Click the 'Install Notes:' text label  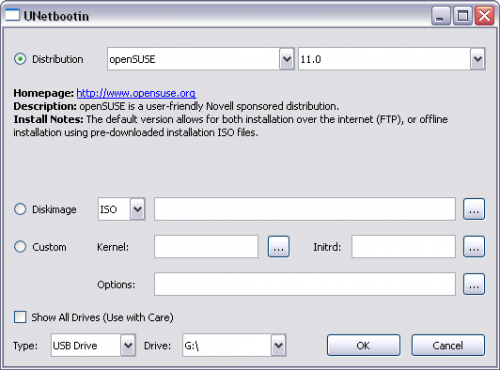(48, 119)
